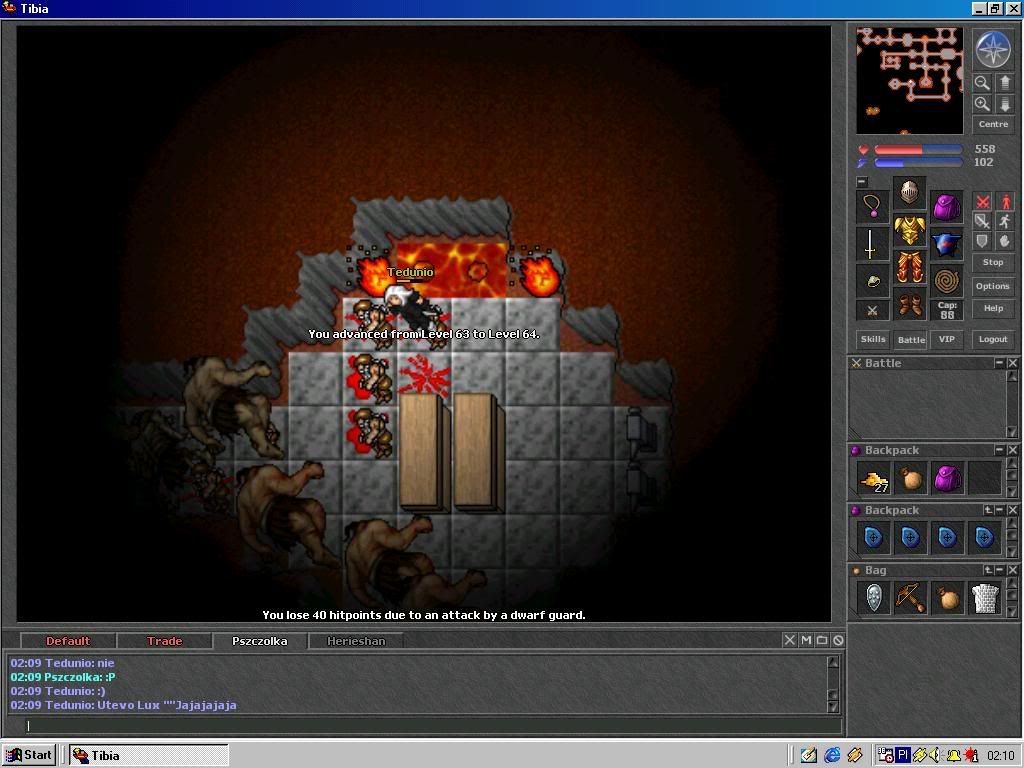
Task: Select the golden armor in body slot
Action: tap(909, 230)
